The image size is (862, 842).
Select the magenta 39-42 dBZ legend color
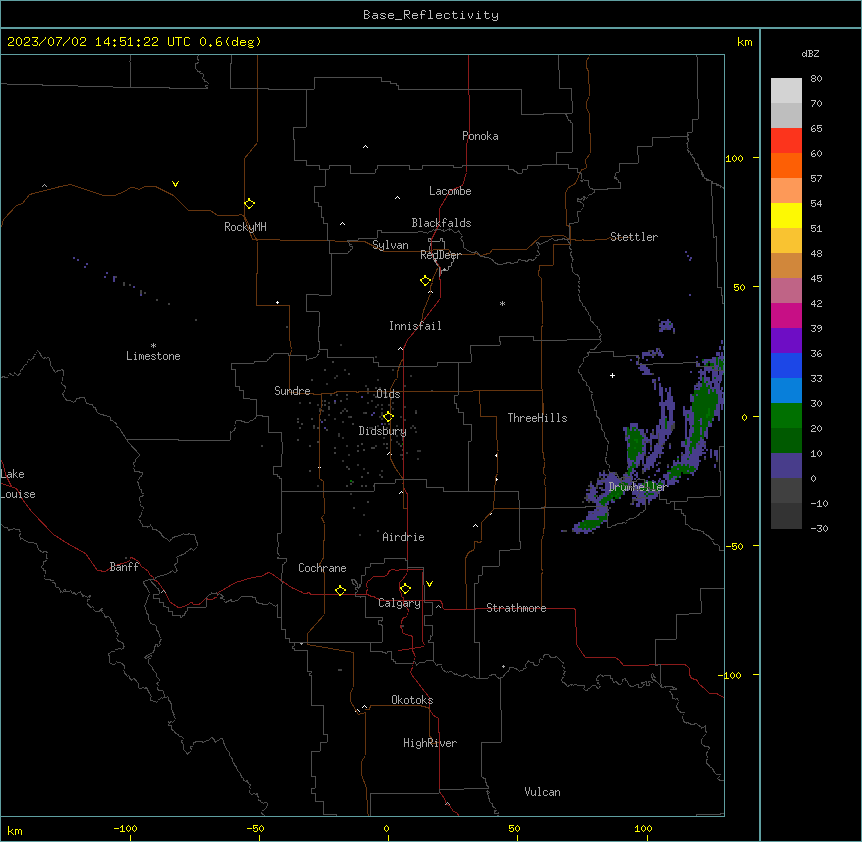(786, 316)
